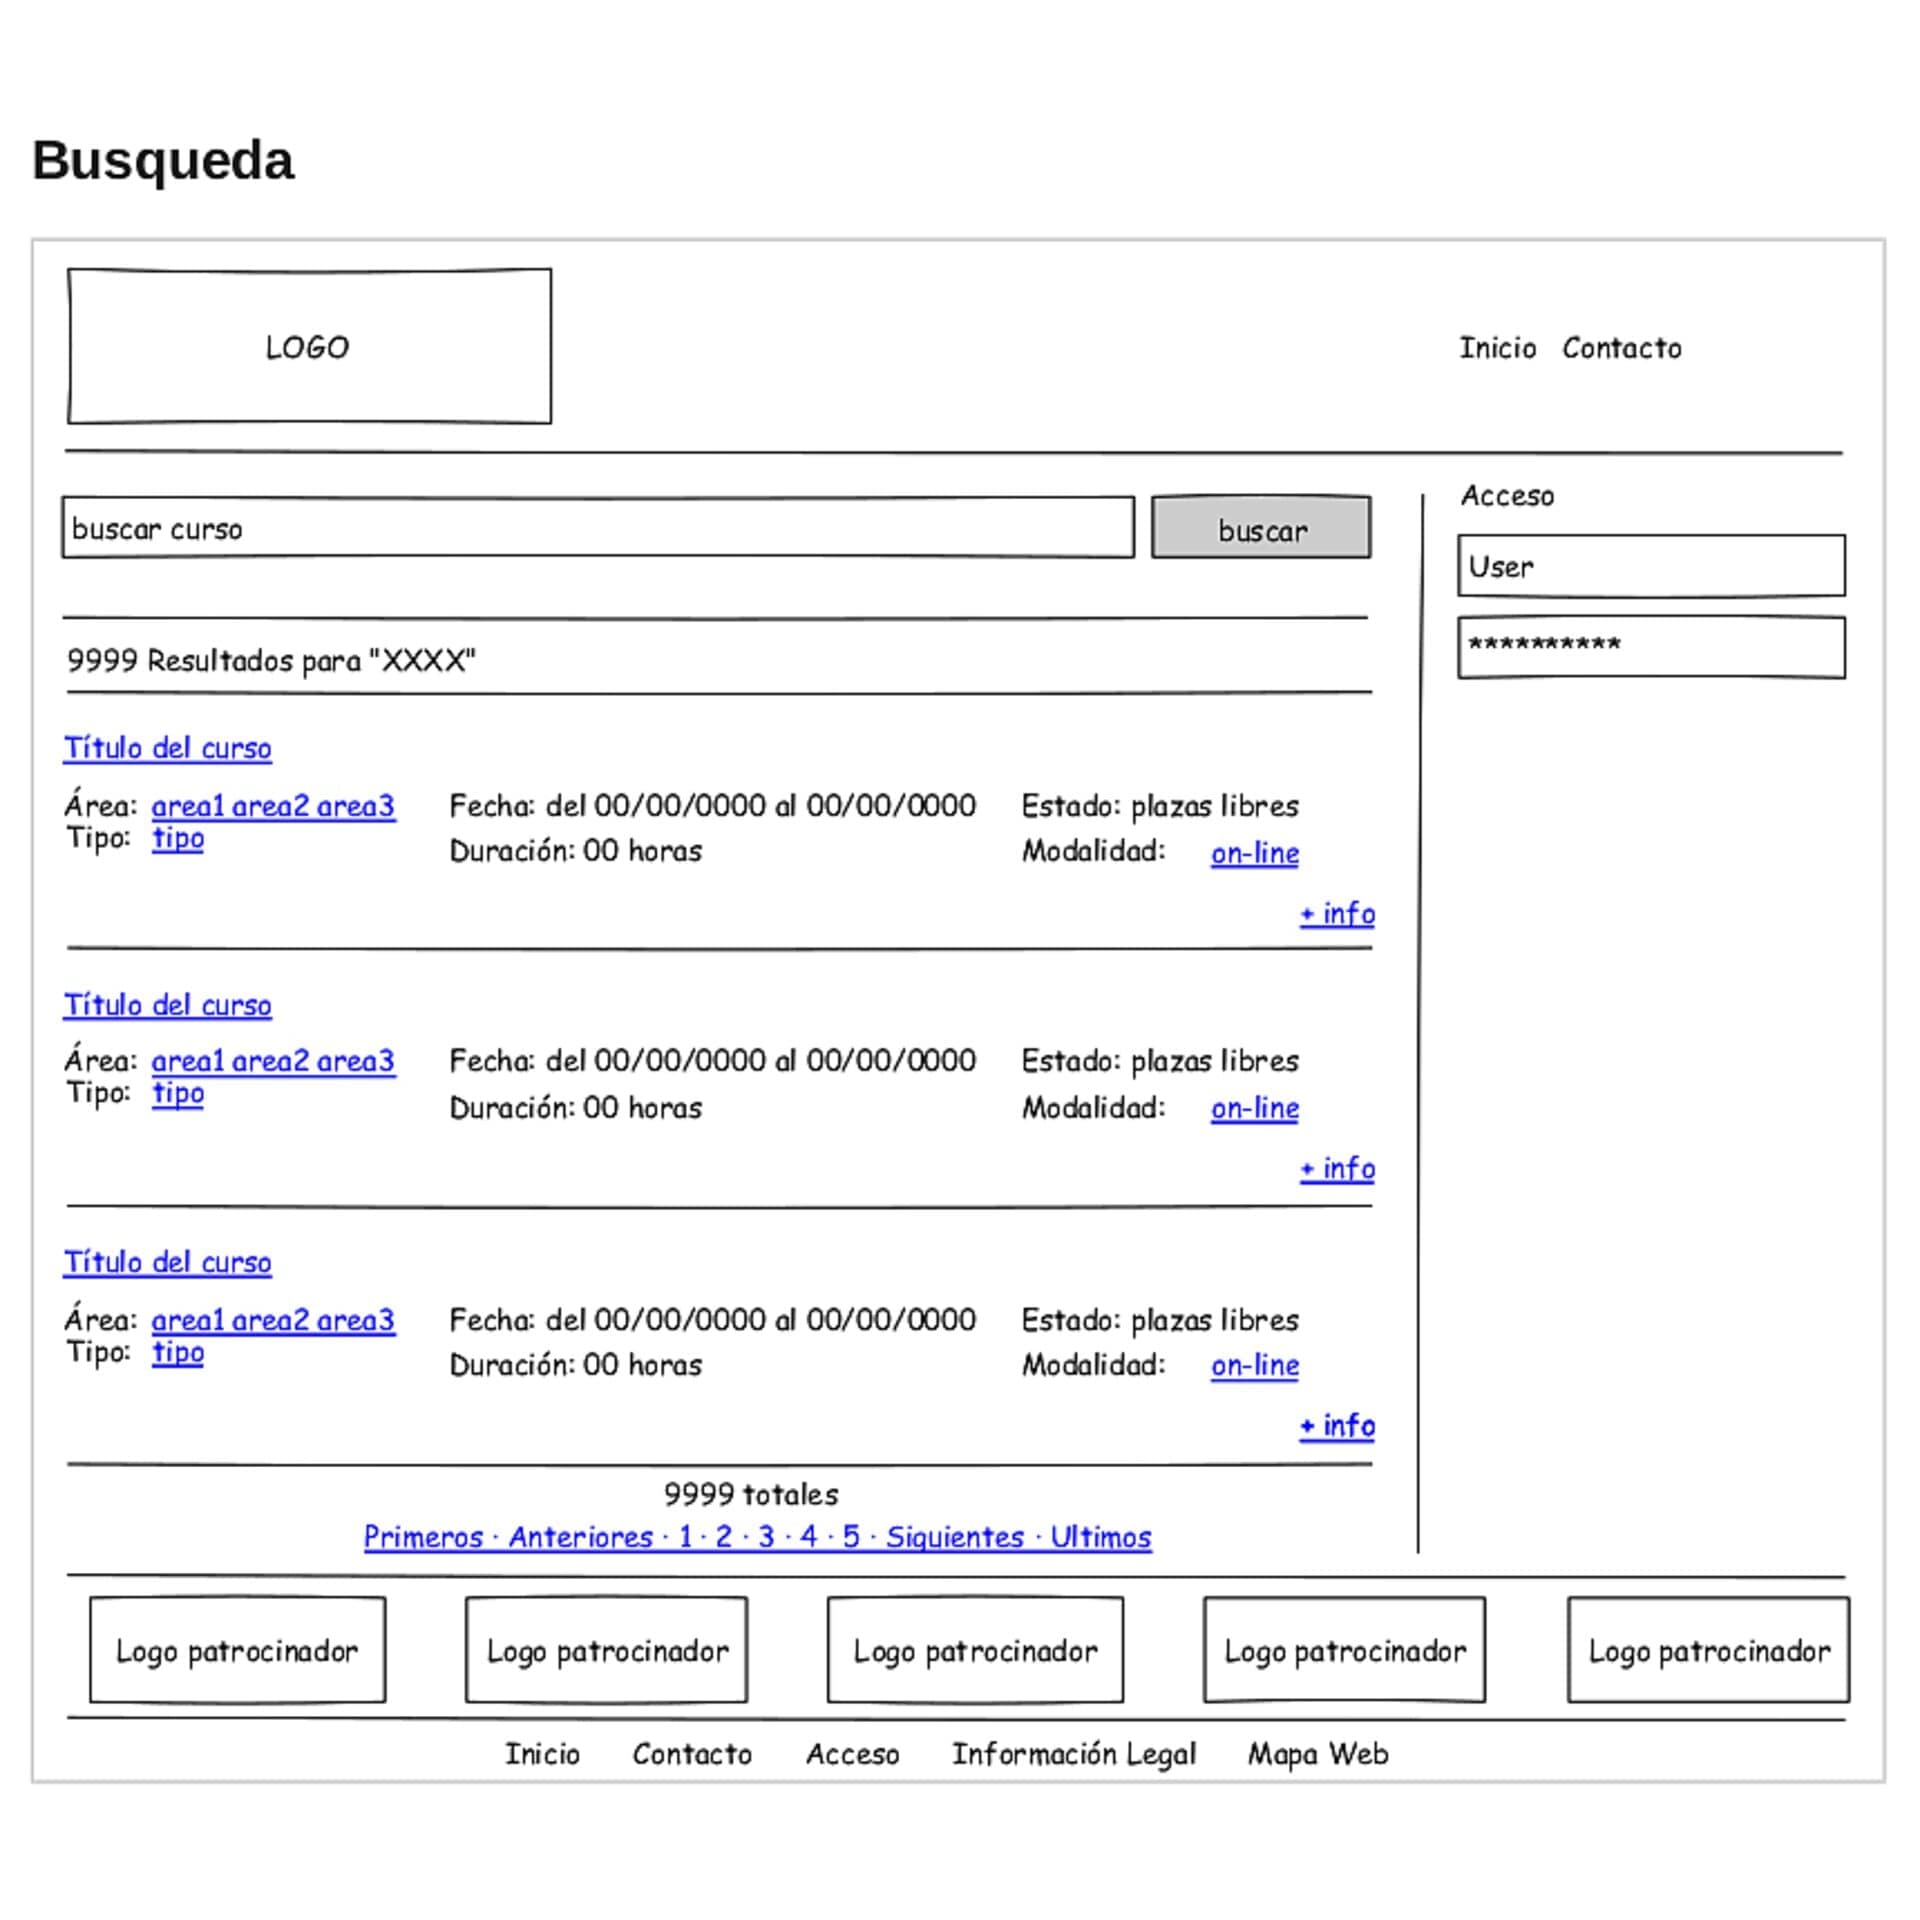Click the last 'Logo patrocinador' box

point(1708,1650)
